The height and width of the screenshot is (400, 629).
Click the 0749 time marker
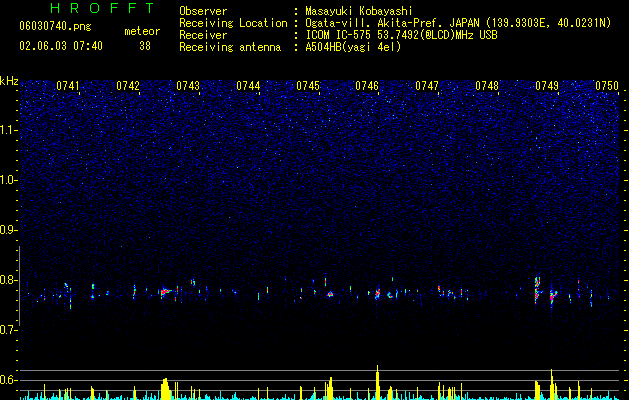click(x=547, y=86)
